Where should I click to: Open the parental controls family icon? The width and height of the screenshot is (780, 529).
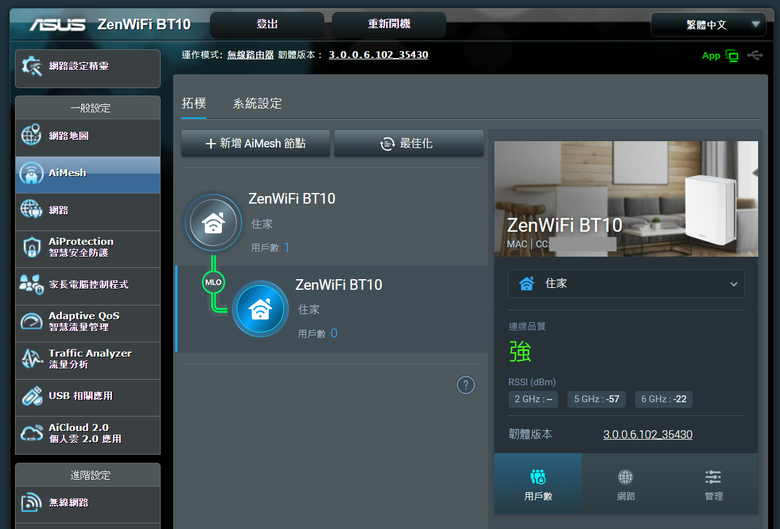pos(31,284)
